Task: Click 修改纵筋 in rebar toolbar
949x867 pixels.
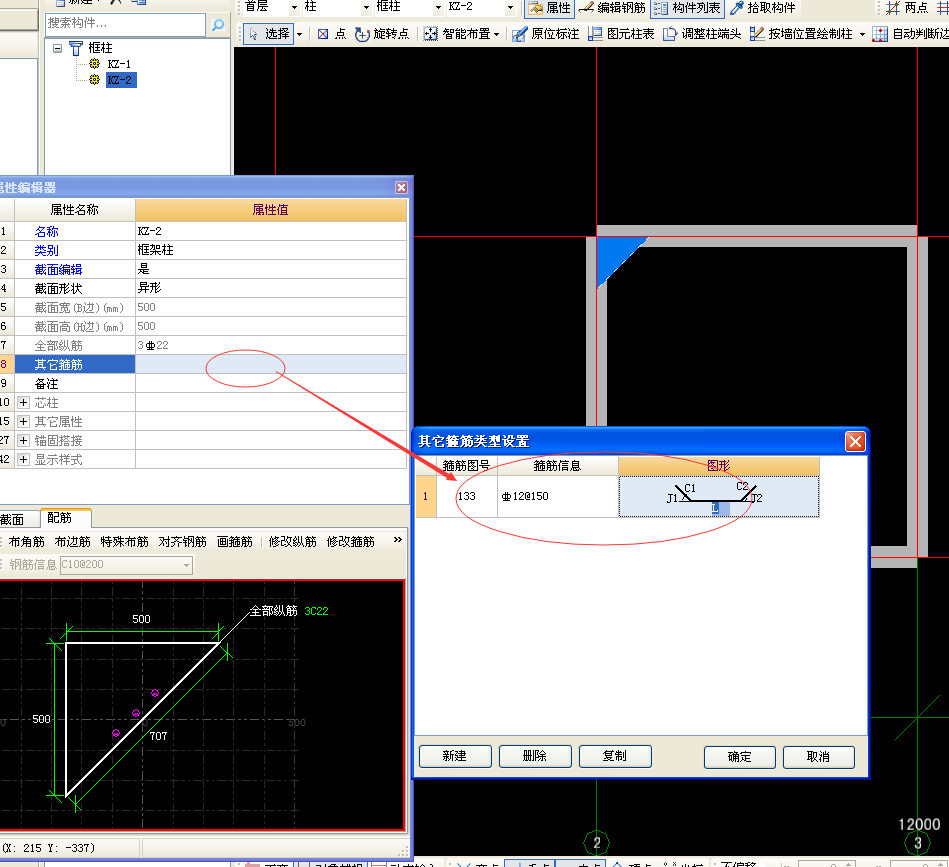Action: (x=293, y=541)
